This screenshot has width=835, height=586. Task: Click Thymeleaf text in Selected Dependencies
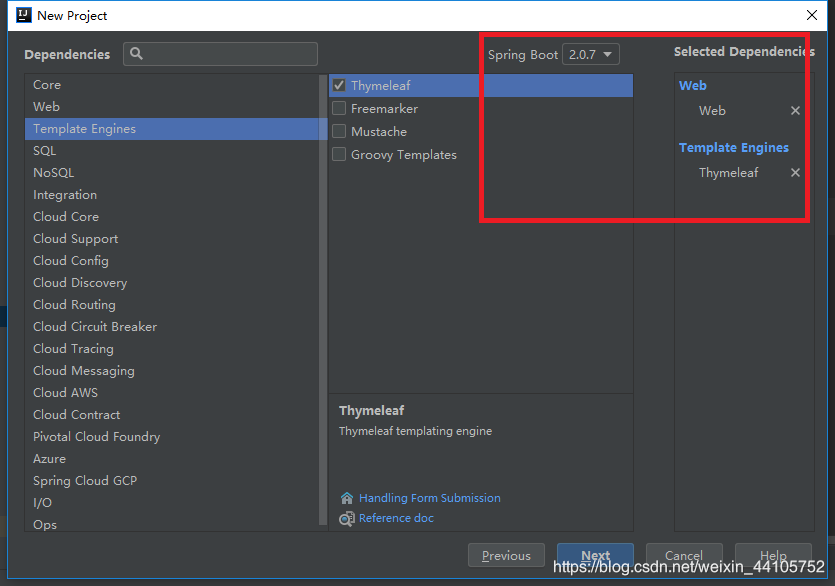coord(728,173)
